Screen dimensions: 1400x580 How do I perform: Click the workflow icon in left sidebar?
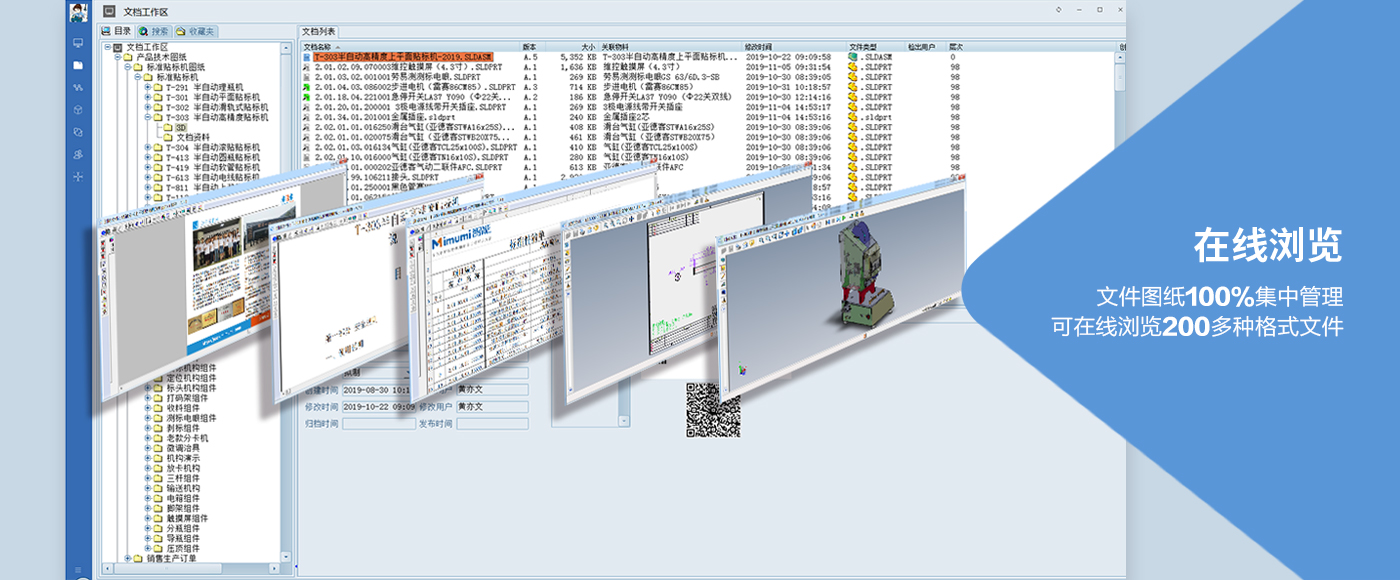click(78, 88)
